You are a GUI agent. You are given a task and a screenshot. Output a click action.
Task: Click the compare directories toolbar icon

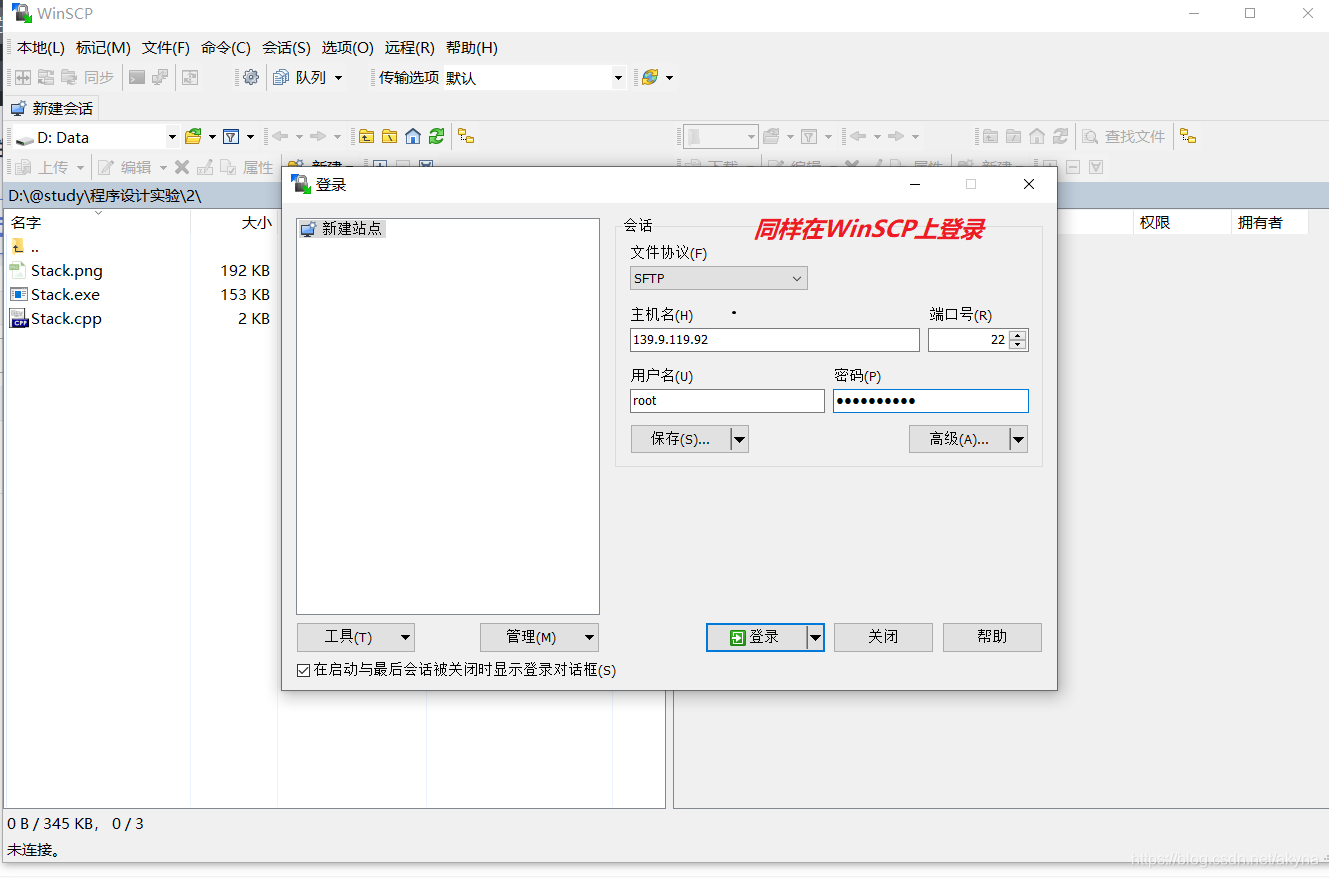coord(22,77)
